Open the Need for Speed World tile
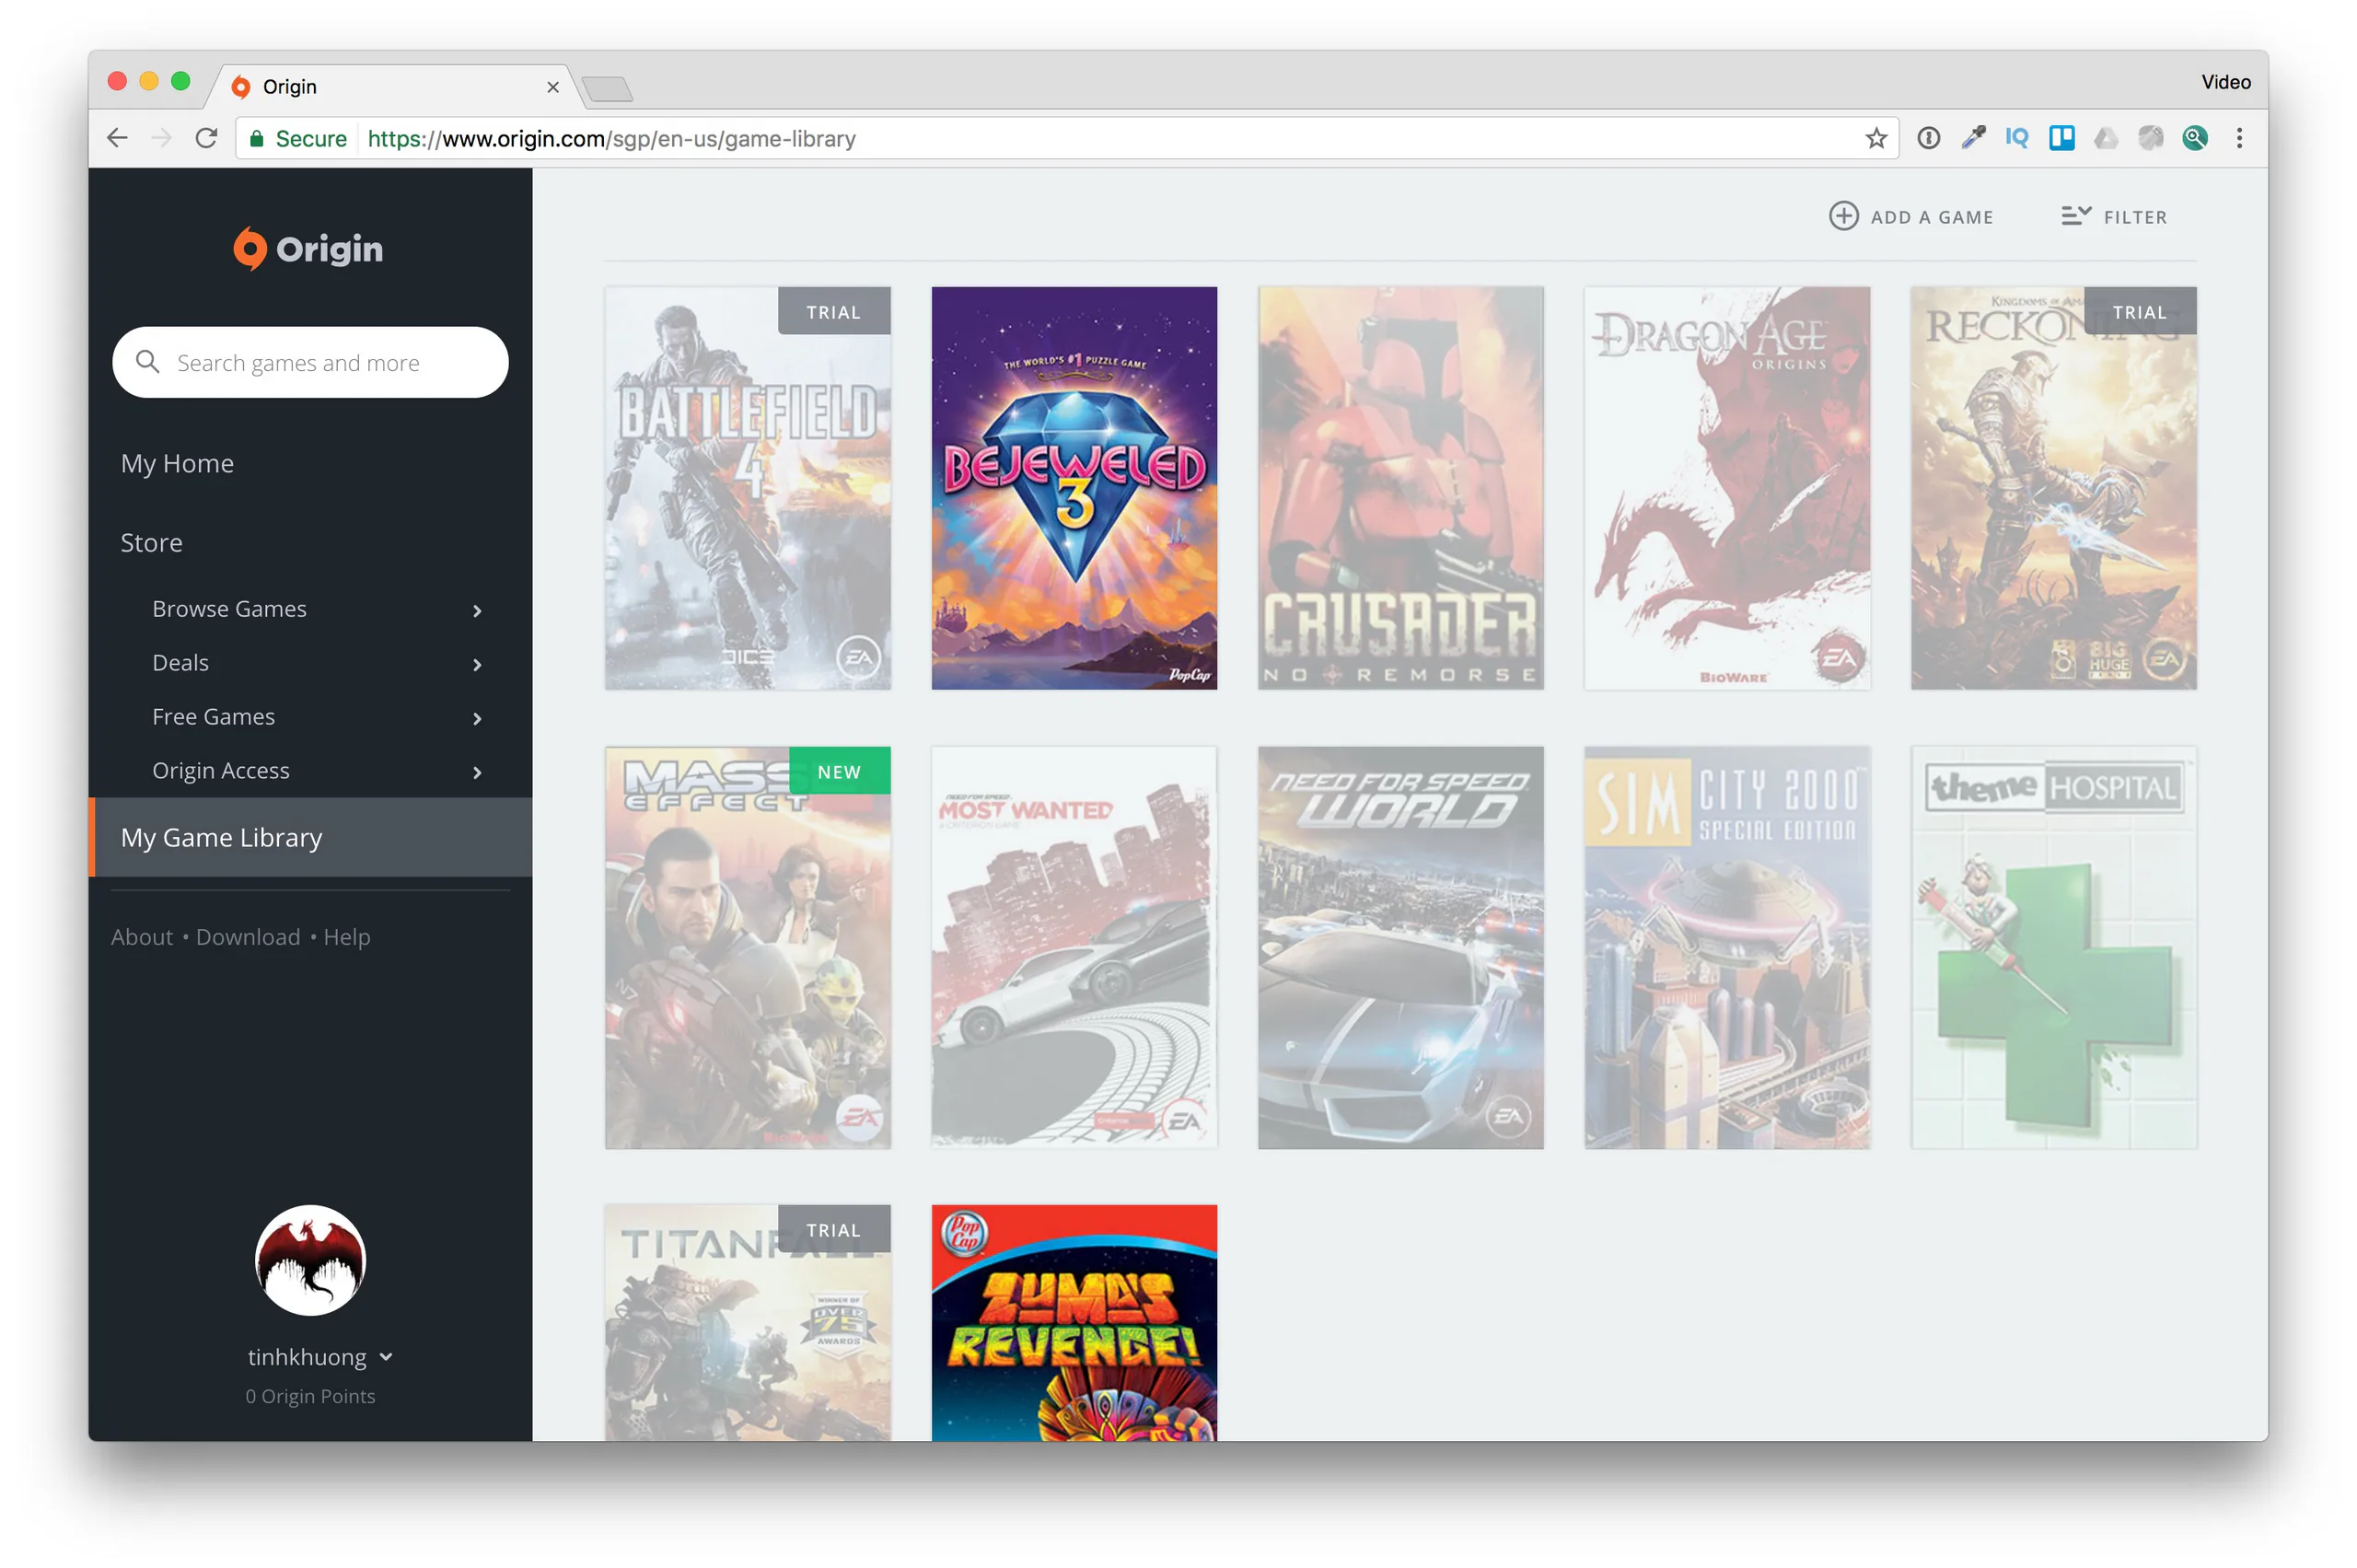This screenshot has height=1568, width=2357. tap(1400, 947)
